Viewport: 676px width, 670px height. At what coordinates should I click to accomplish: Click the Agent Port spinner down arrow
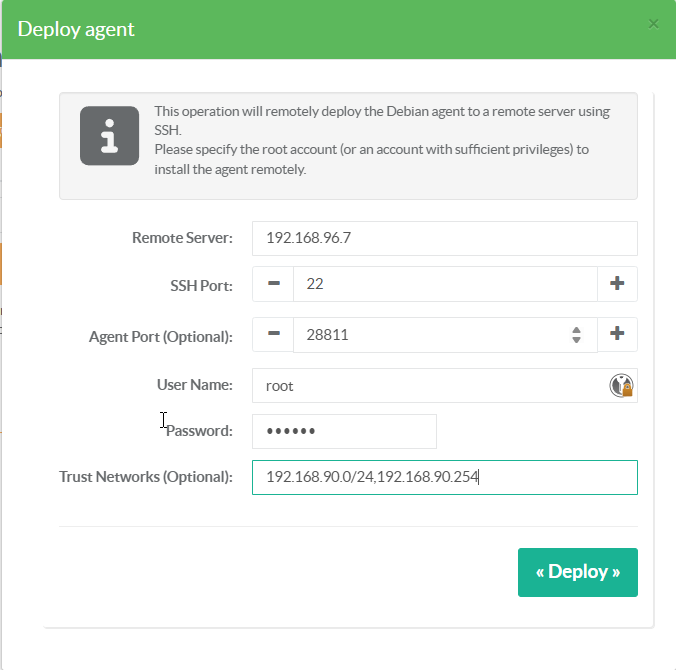click(576, 341)
